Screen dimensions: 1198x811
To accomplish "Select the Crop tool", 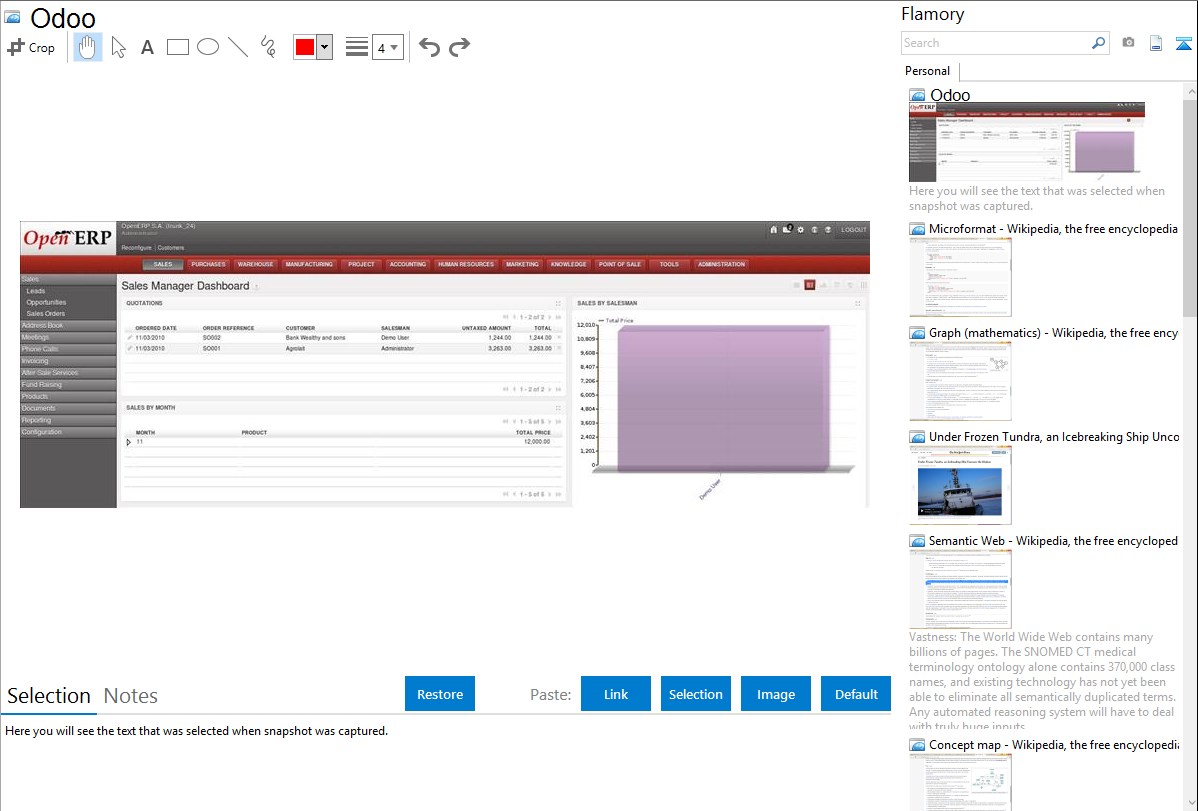I will coord(31,47).
